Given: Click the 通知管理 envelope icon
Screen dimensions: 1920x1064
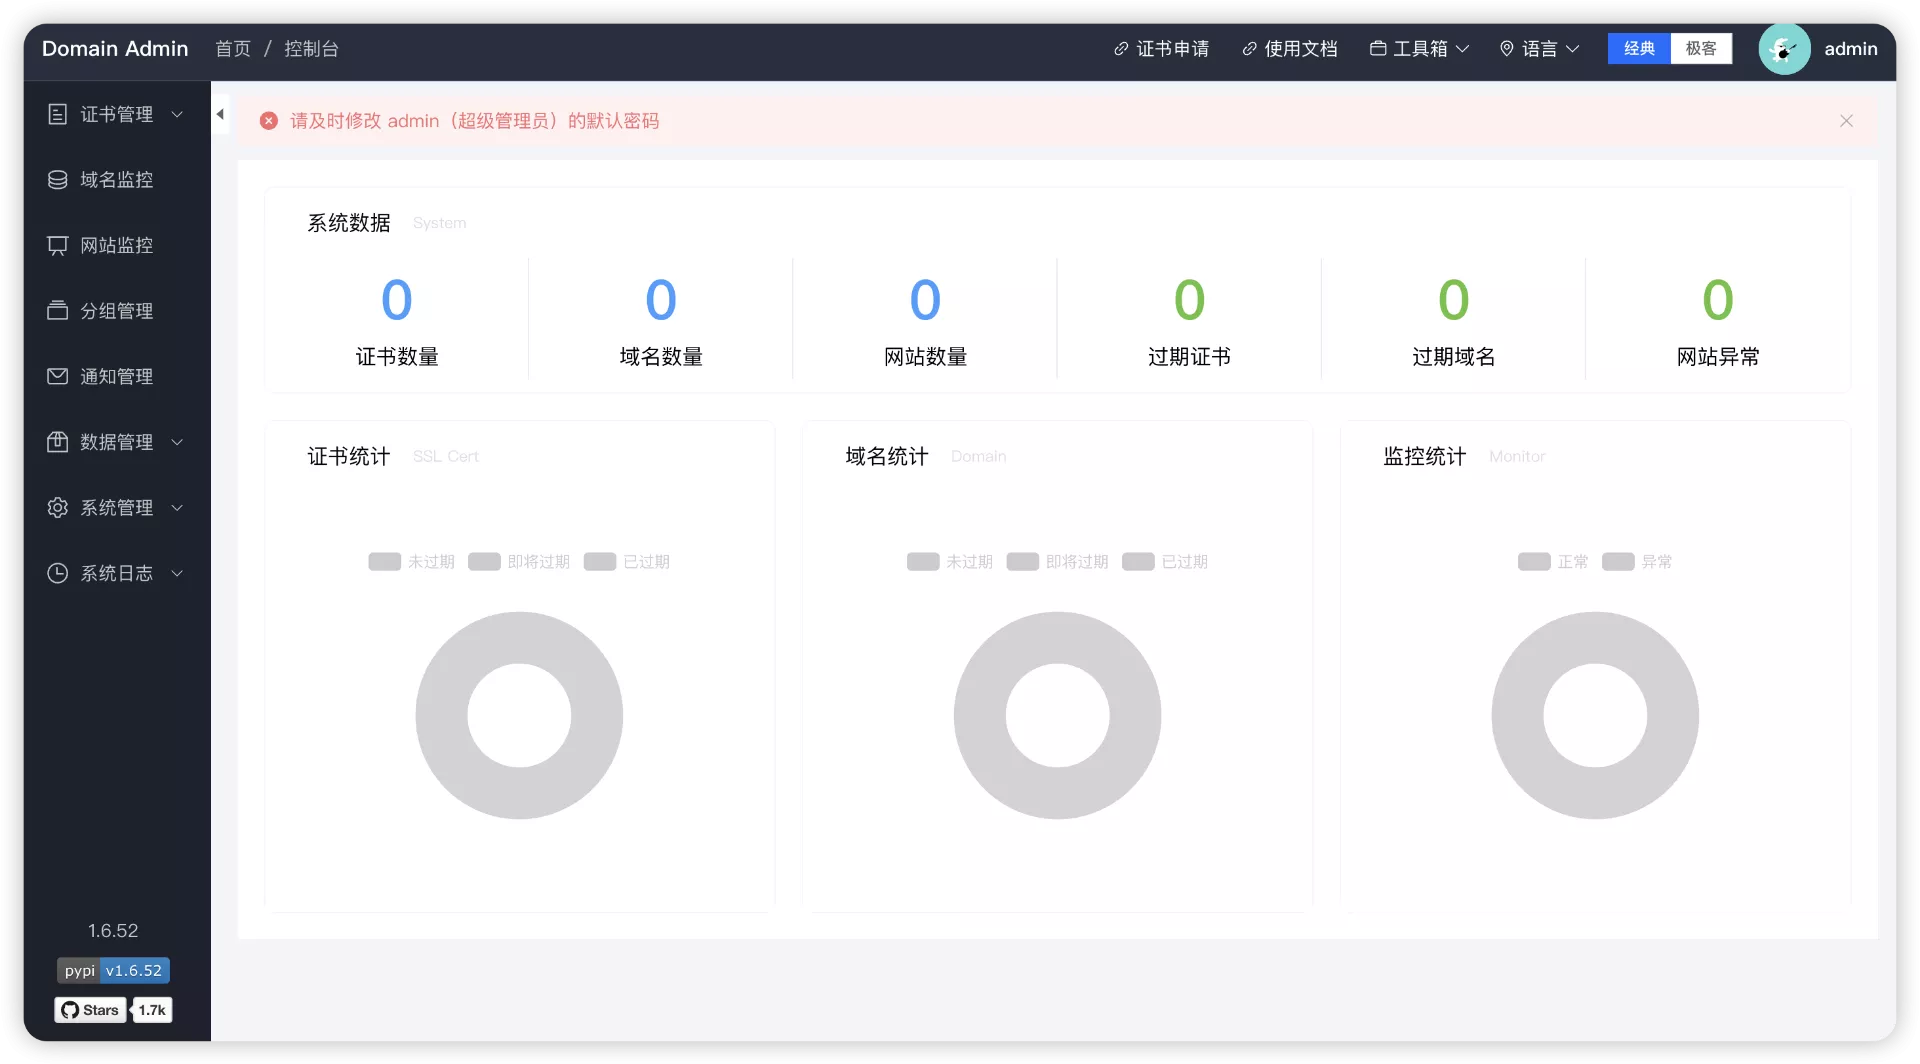Looking at the screenshot, I should (58, 376).
